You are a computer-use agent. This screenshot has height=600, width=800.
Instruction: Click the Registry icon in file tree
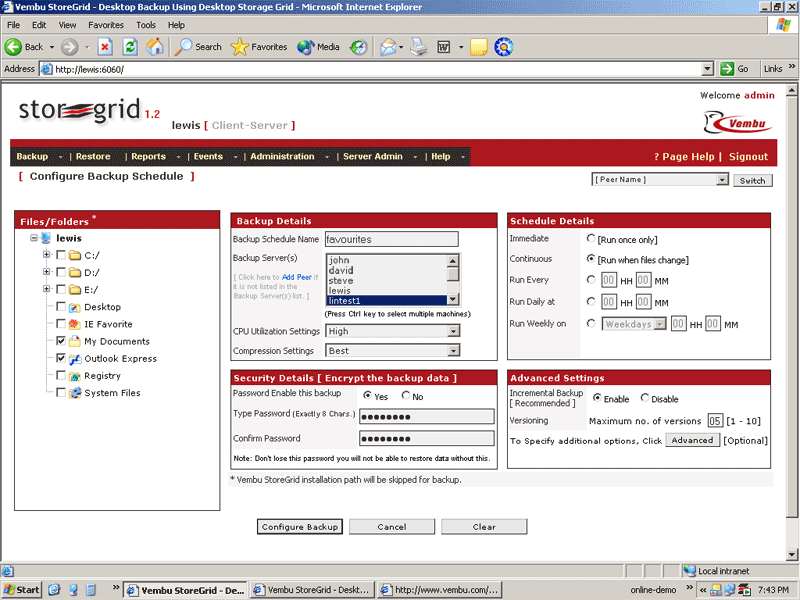tap(74, 376)
